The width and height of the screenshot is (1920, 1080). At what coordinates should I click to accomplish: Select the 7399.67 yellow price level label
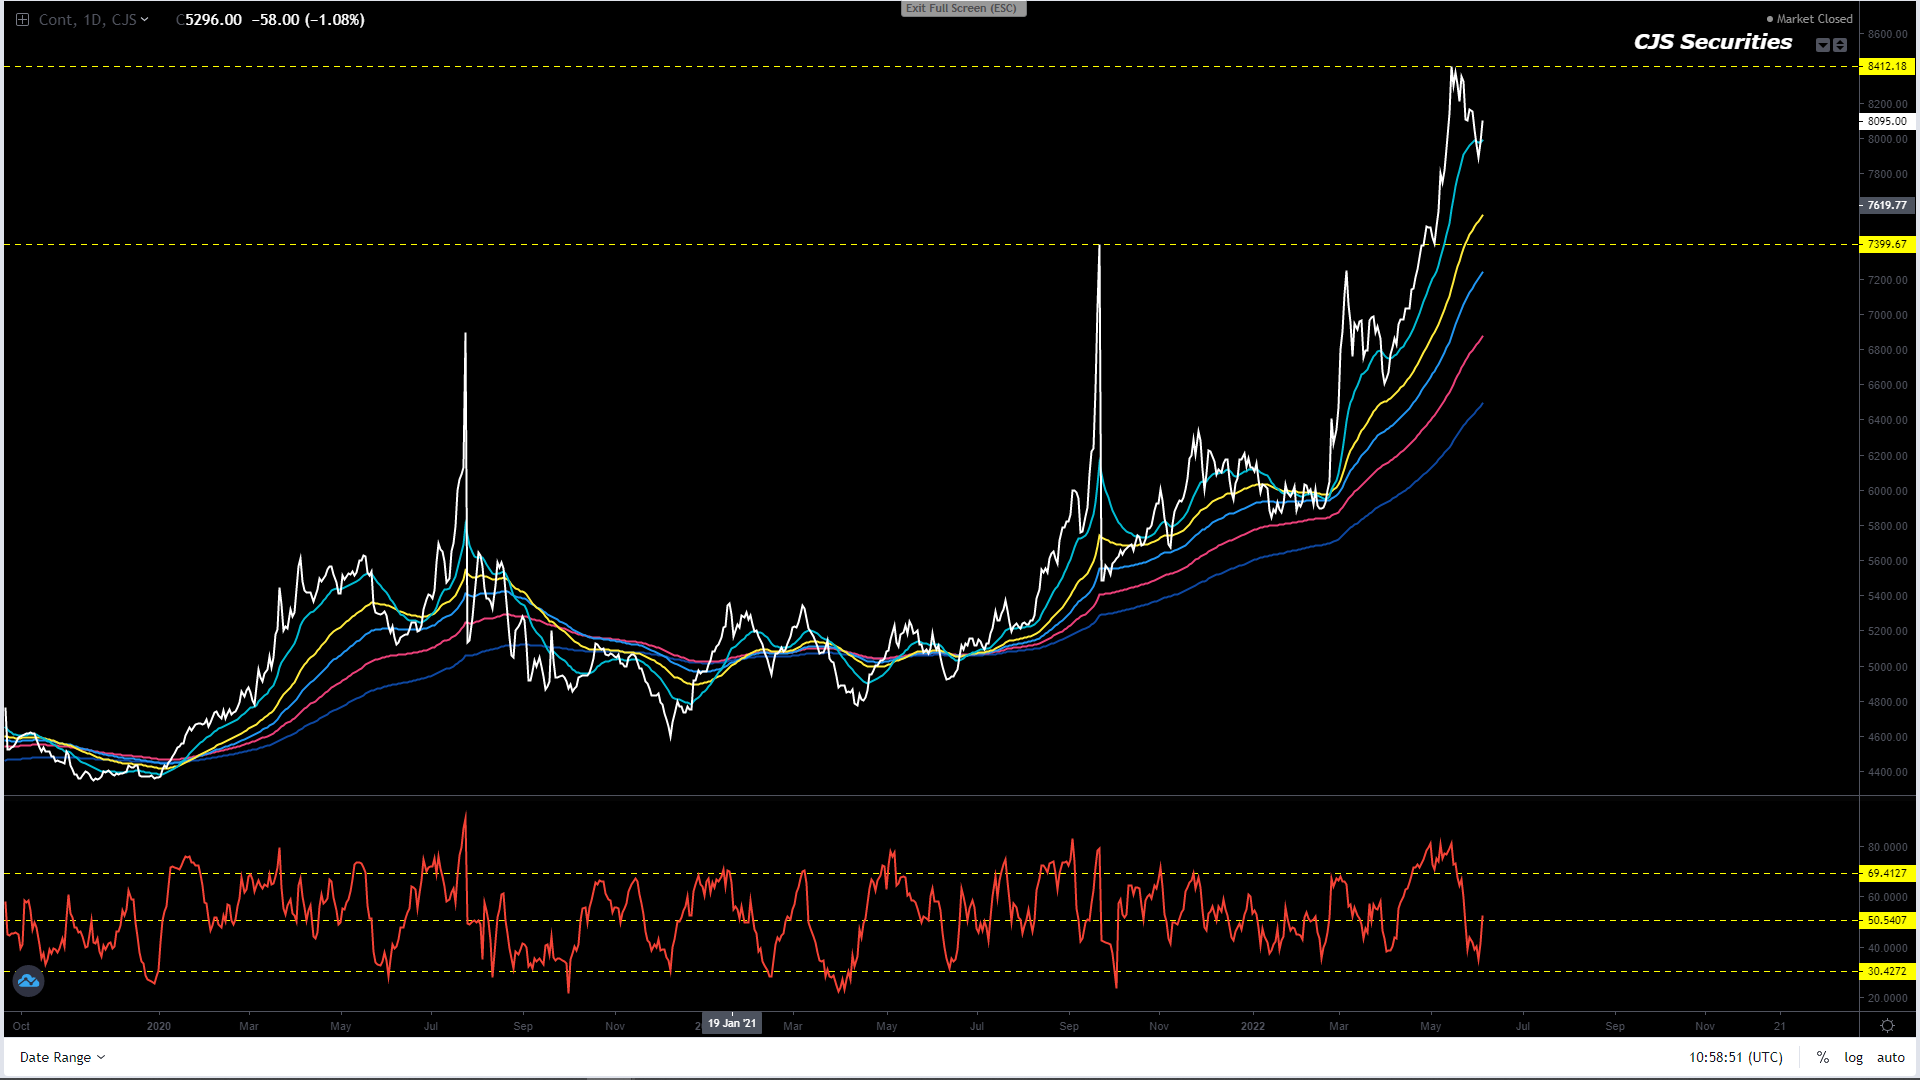1886,244
